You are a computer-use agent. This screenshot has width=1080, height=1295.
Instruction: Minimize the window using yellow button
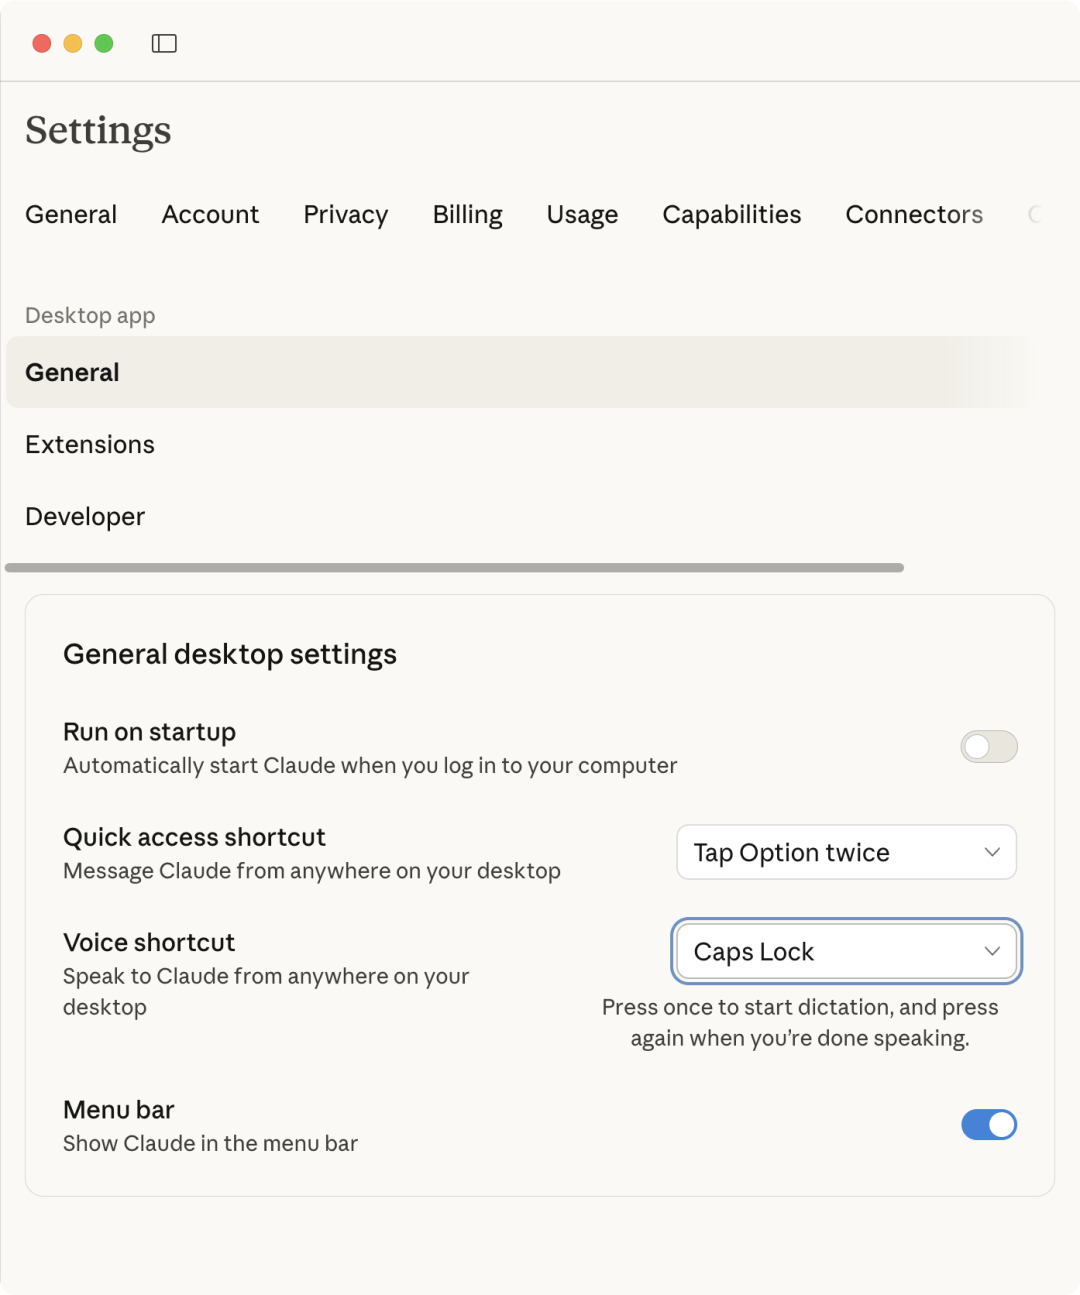[73, 43]
